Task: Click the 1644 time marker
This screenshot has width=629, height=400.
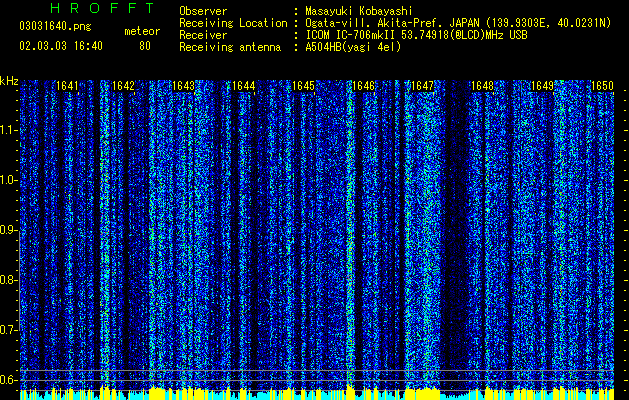Action: tap(243, 86)
